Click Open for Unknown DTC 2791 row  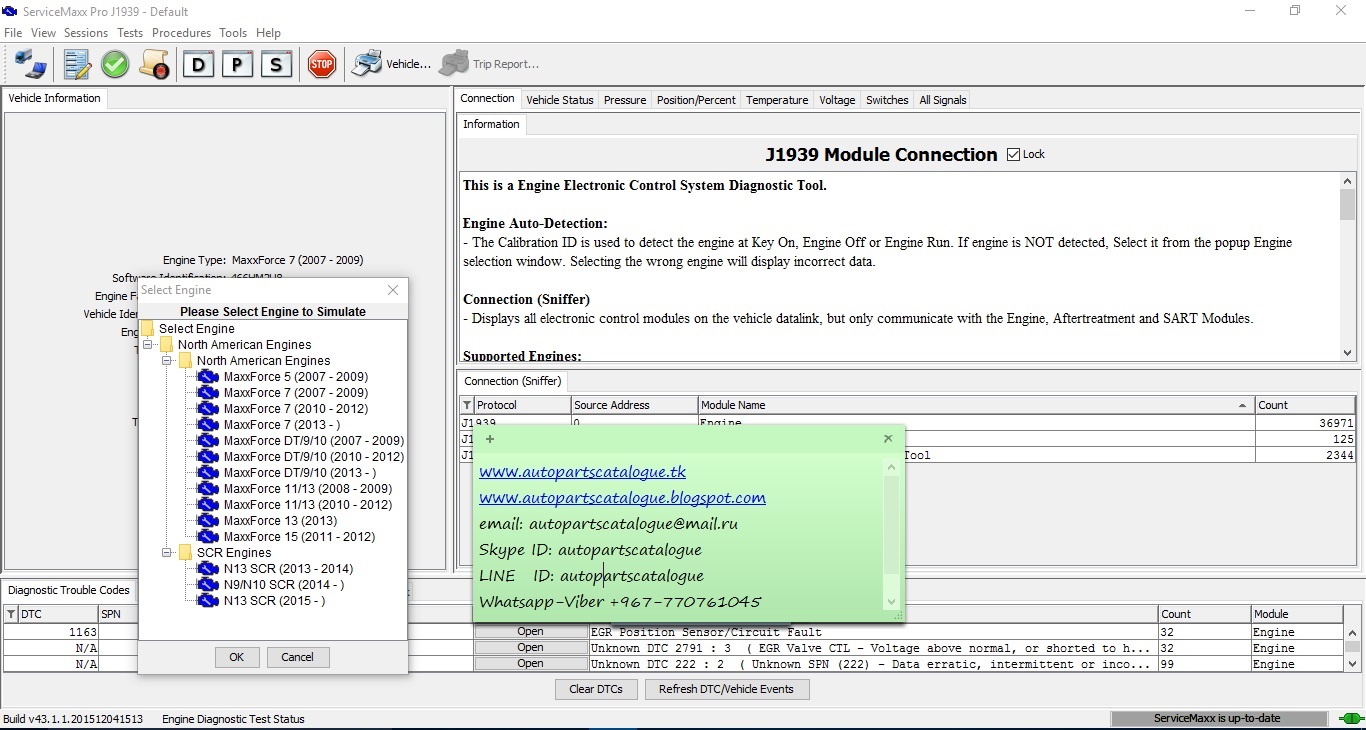(530, 648)
